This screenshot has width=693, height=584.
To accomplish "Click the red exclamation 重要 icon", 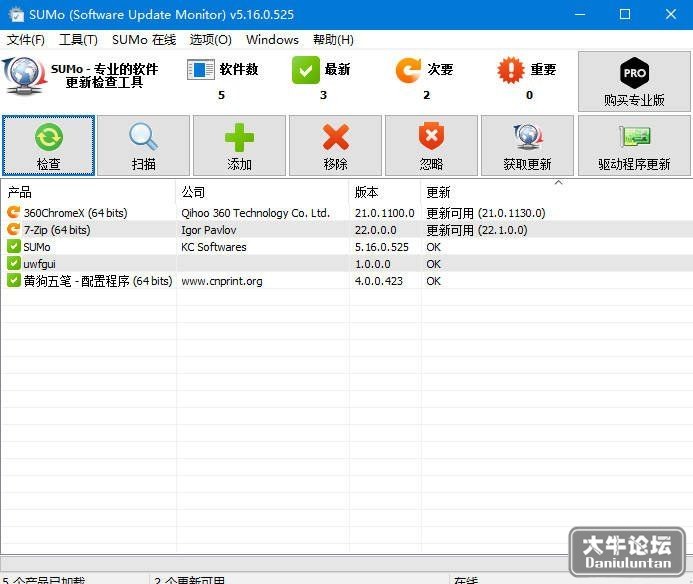I will pyautogui.click(x=511, y=70).
